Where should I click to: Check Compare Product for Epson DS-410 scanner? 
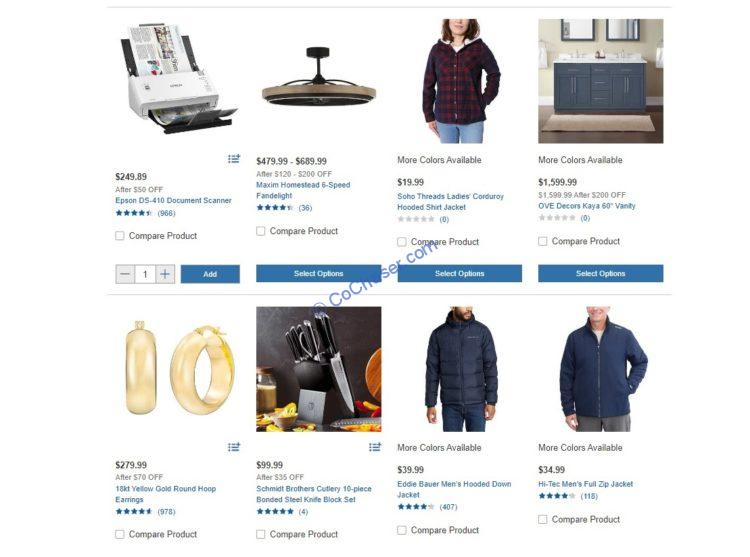click(120, 236)
